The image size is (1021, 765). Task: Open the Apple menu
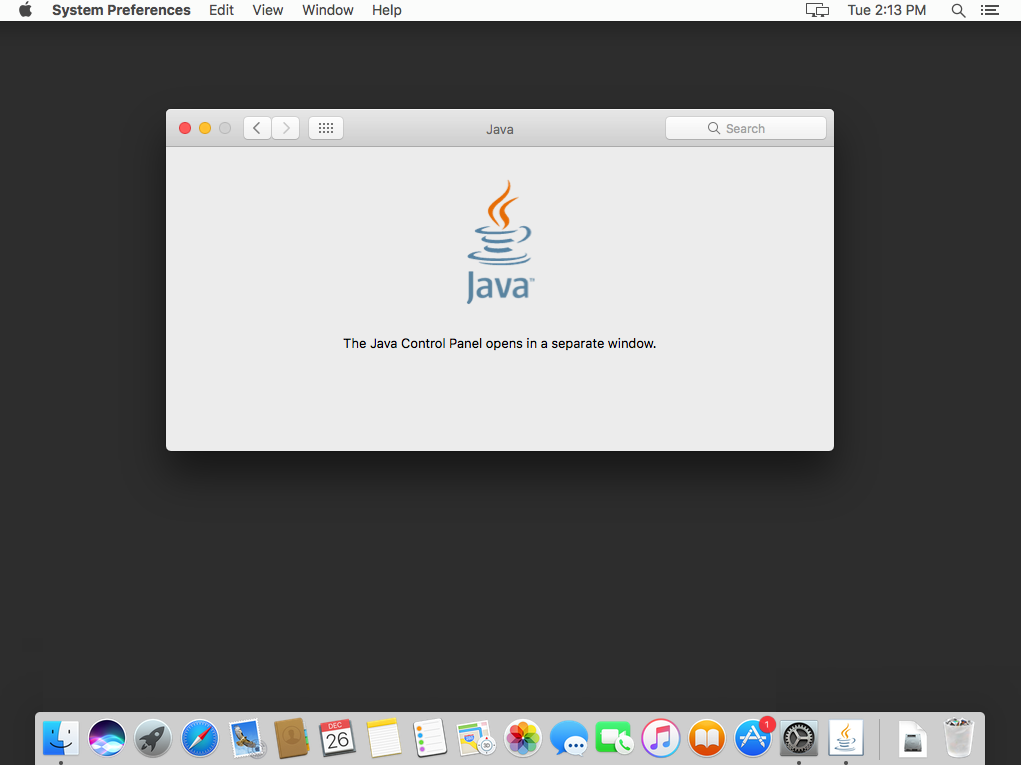(26, 10)
